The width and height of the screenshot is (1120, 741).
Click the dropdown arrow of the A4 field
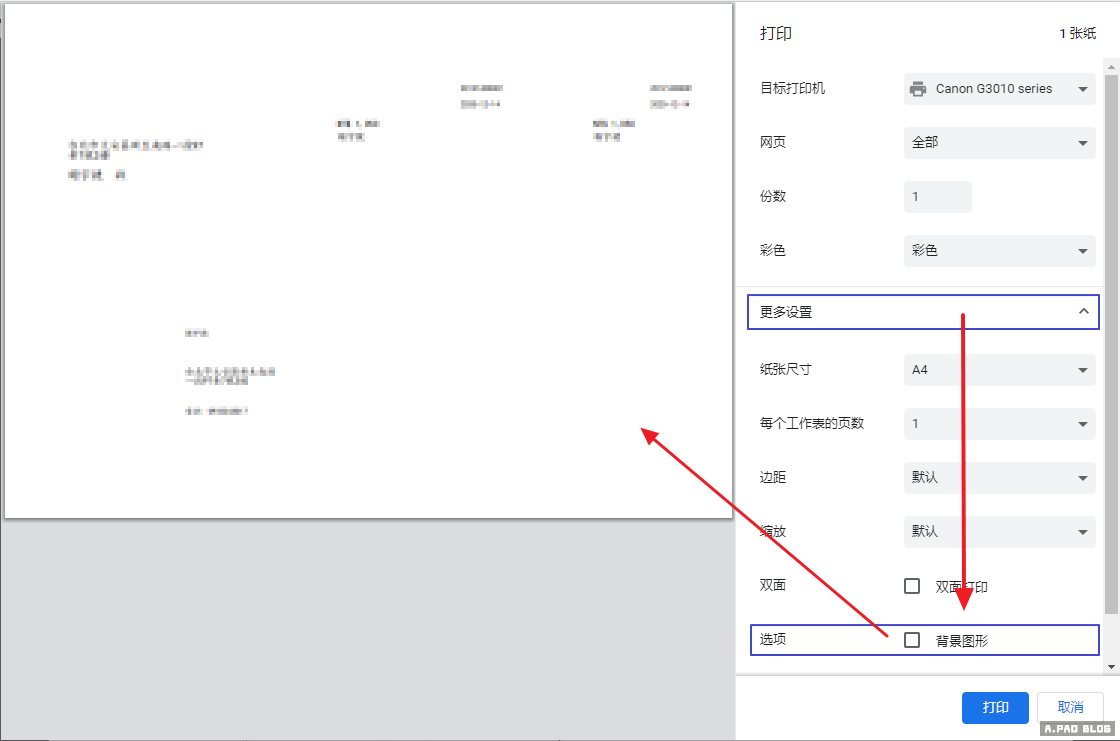1082,370
